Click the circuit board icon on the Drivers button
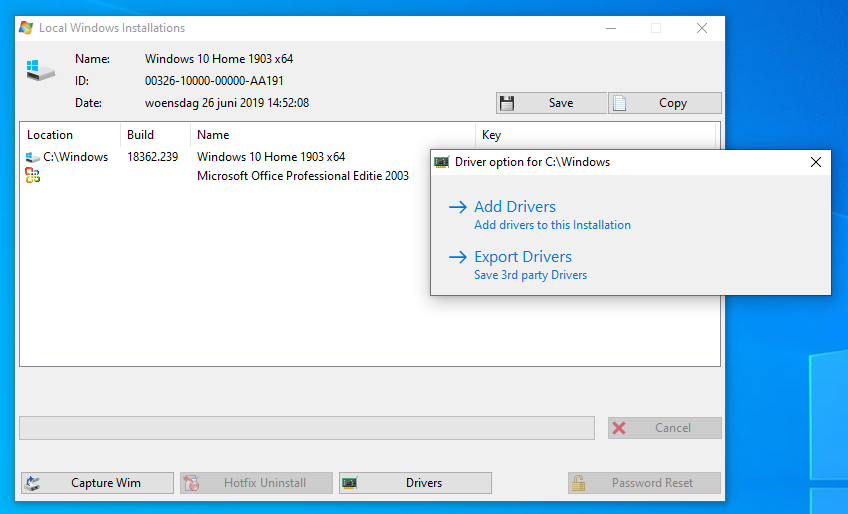The height and width of the screenshot is (514, 848). pos(349,483)
